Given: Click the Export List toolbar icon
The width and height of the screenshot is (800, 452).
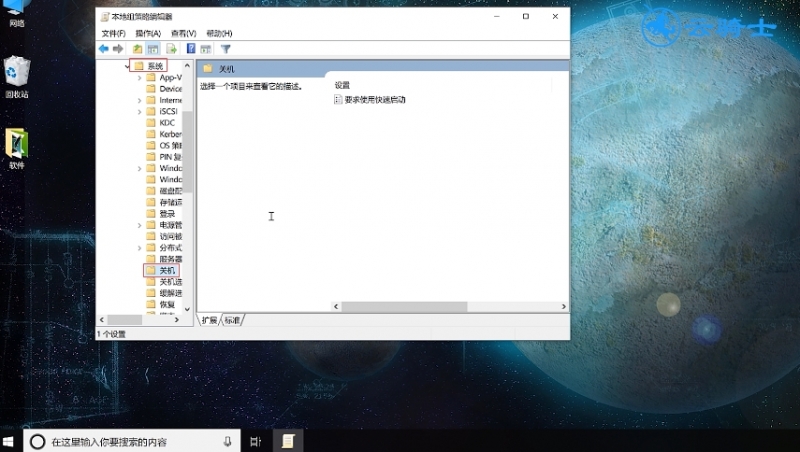Looking at the screenshot, I should 171,49.
